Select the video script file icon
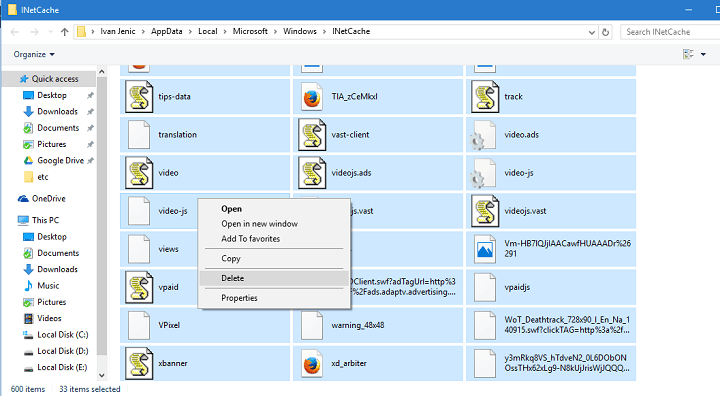The width and height of the screenshot is (720, 396). tap(139, 173)
